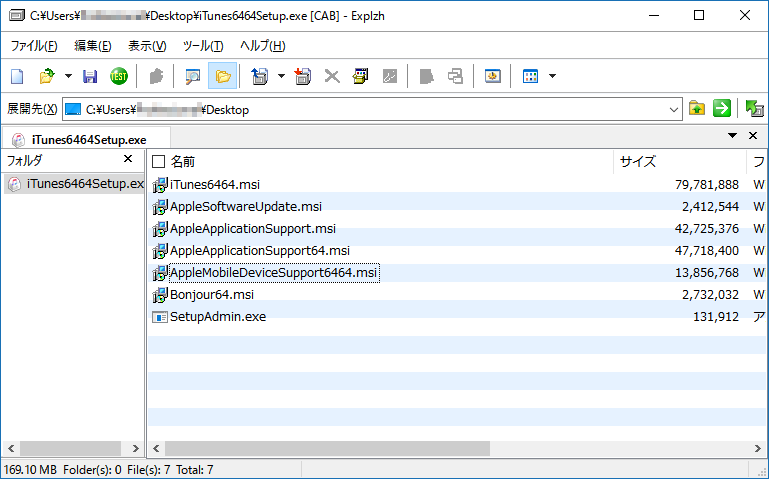Toggle the select-all checkbox beside 名前
The image size is (769, 479).
pos(158,161)
